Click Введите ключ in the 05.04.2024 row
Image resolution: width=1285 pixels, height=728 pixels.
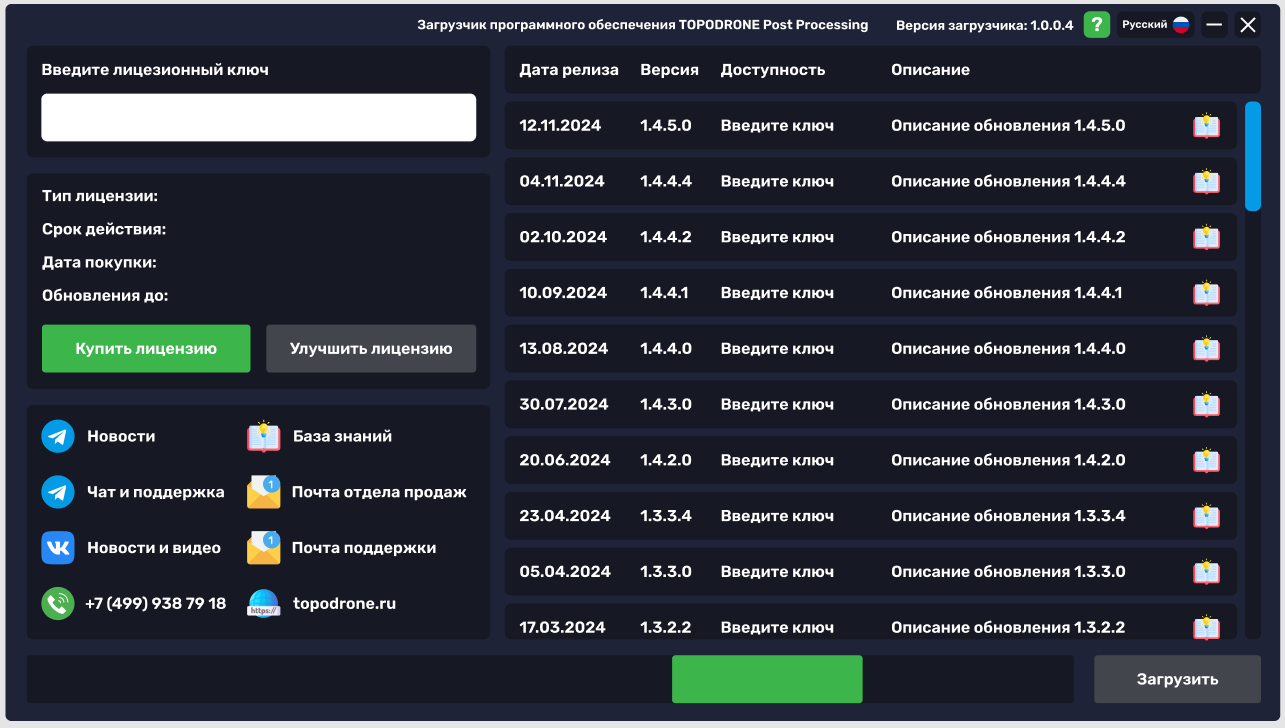coord(777,572)
